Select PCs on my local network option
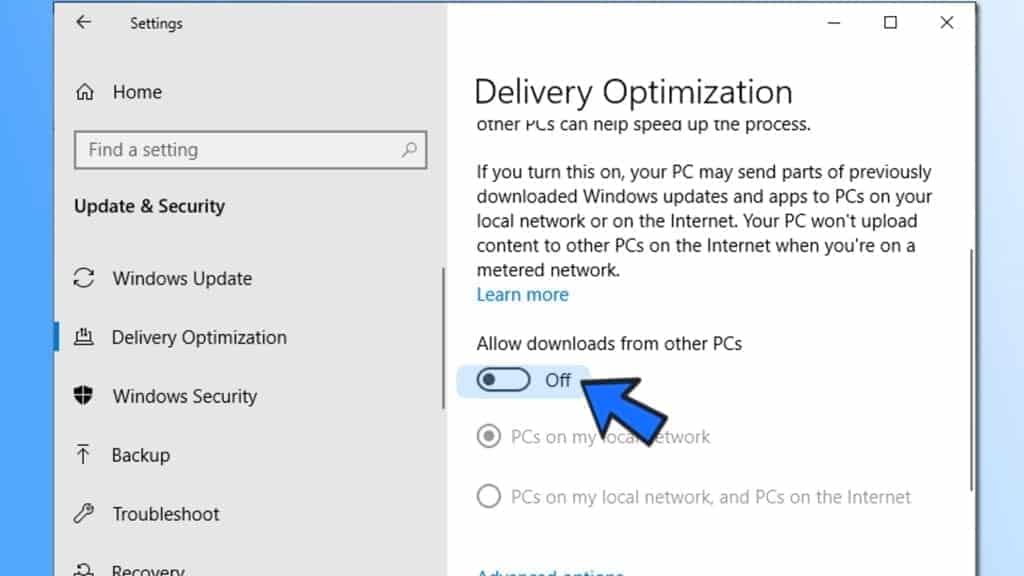 coord(488,436)
